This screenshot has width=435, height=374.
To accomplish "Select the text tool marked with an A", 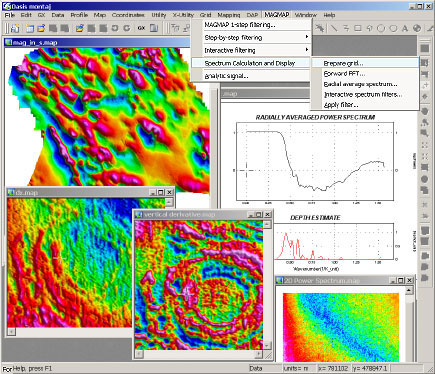I will (405, 28).
